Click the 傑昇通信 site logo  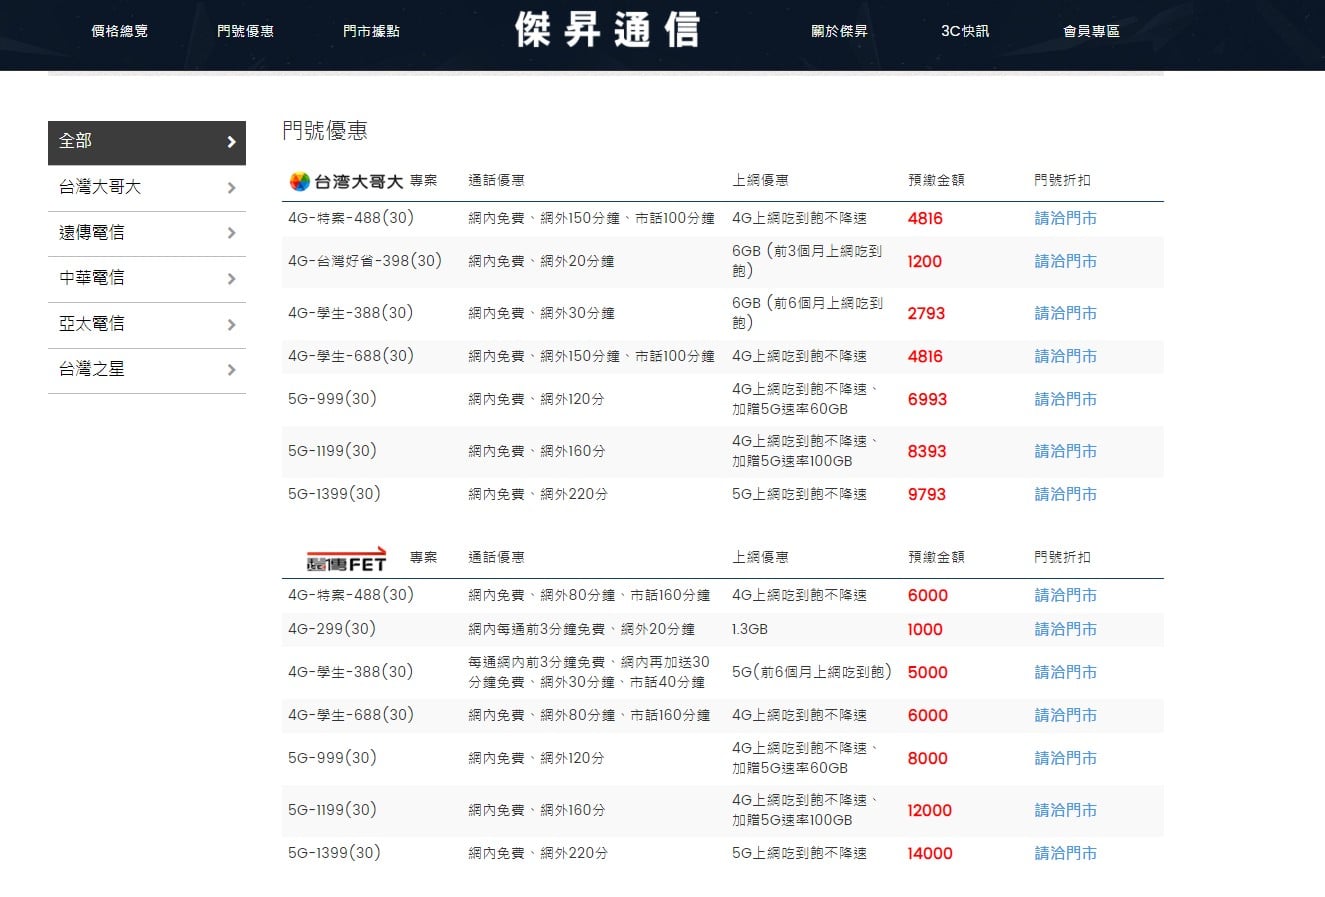(x=607, y=30)
